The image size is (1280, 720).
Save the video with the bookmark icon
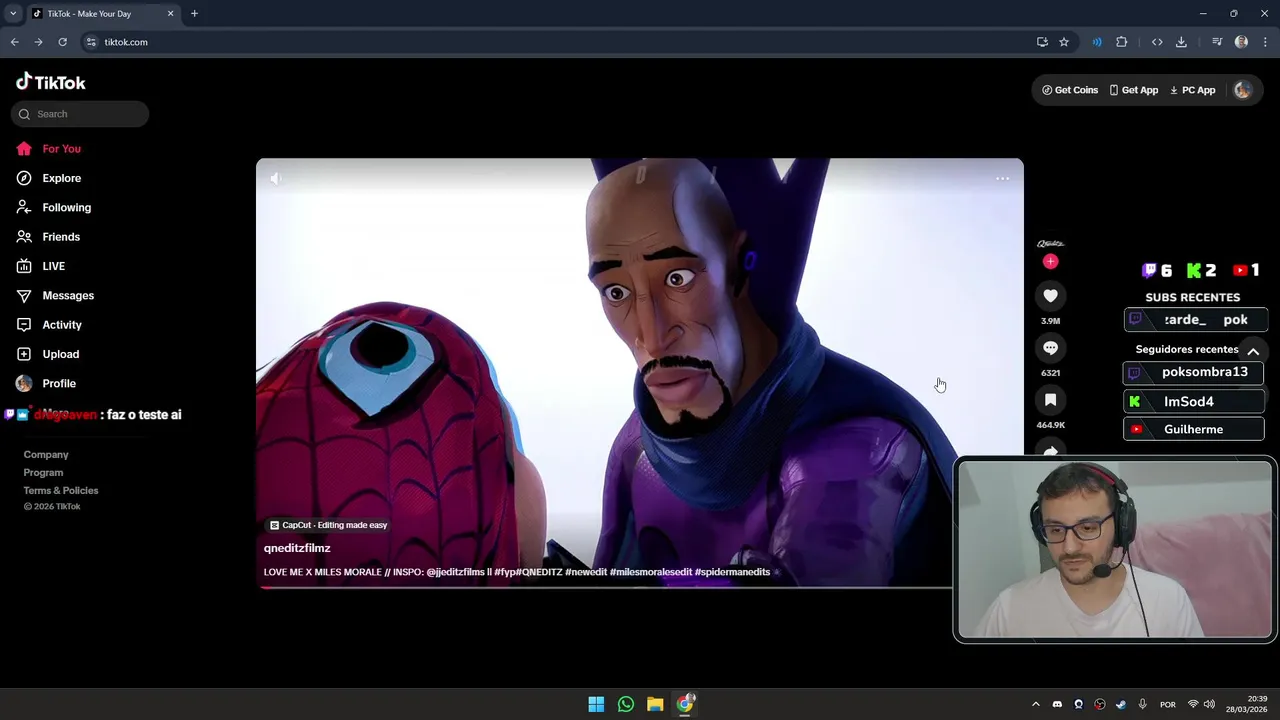[1050, 400]
